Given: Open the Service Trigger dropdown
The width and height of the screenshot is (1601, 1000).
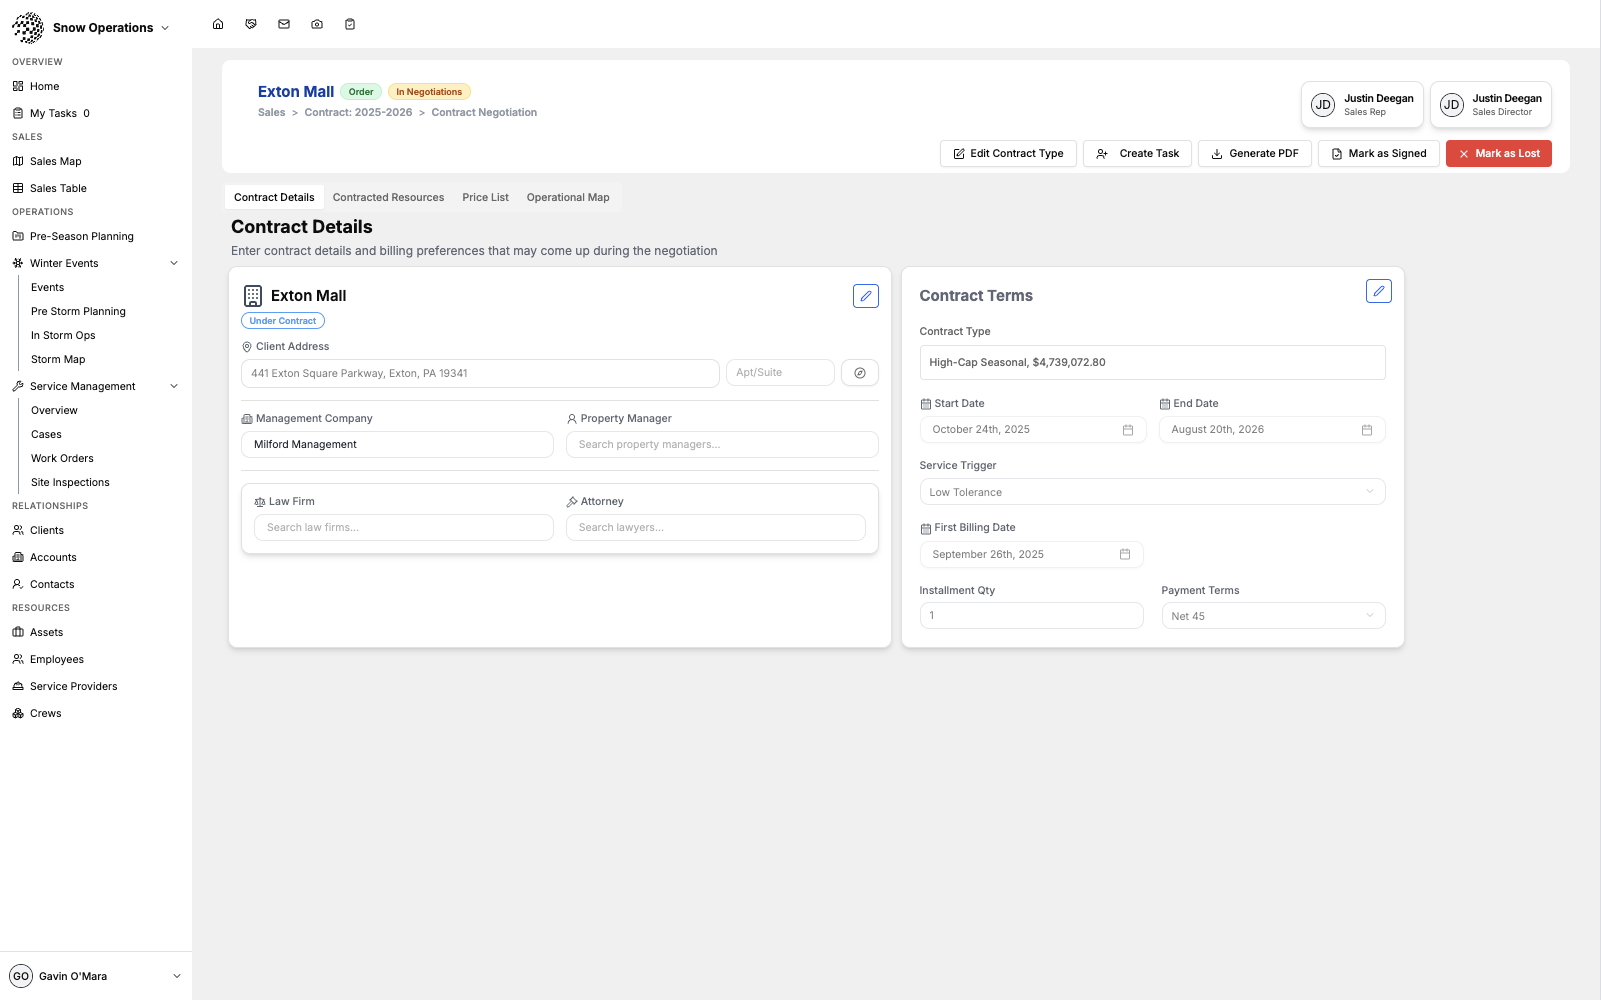Looking at the screenshot, I should coord(1151,492).
